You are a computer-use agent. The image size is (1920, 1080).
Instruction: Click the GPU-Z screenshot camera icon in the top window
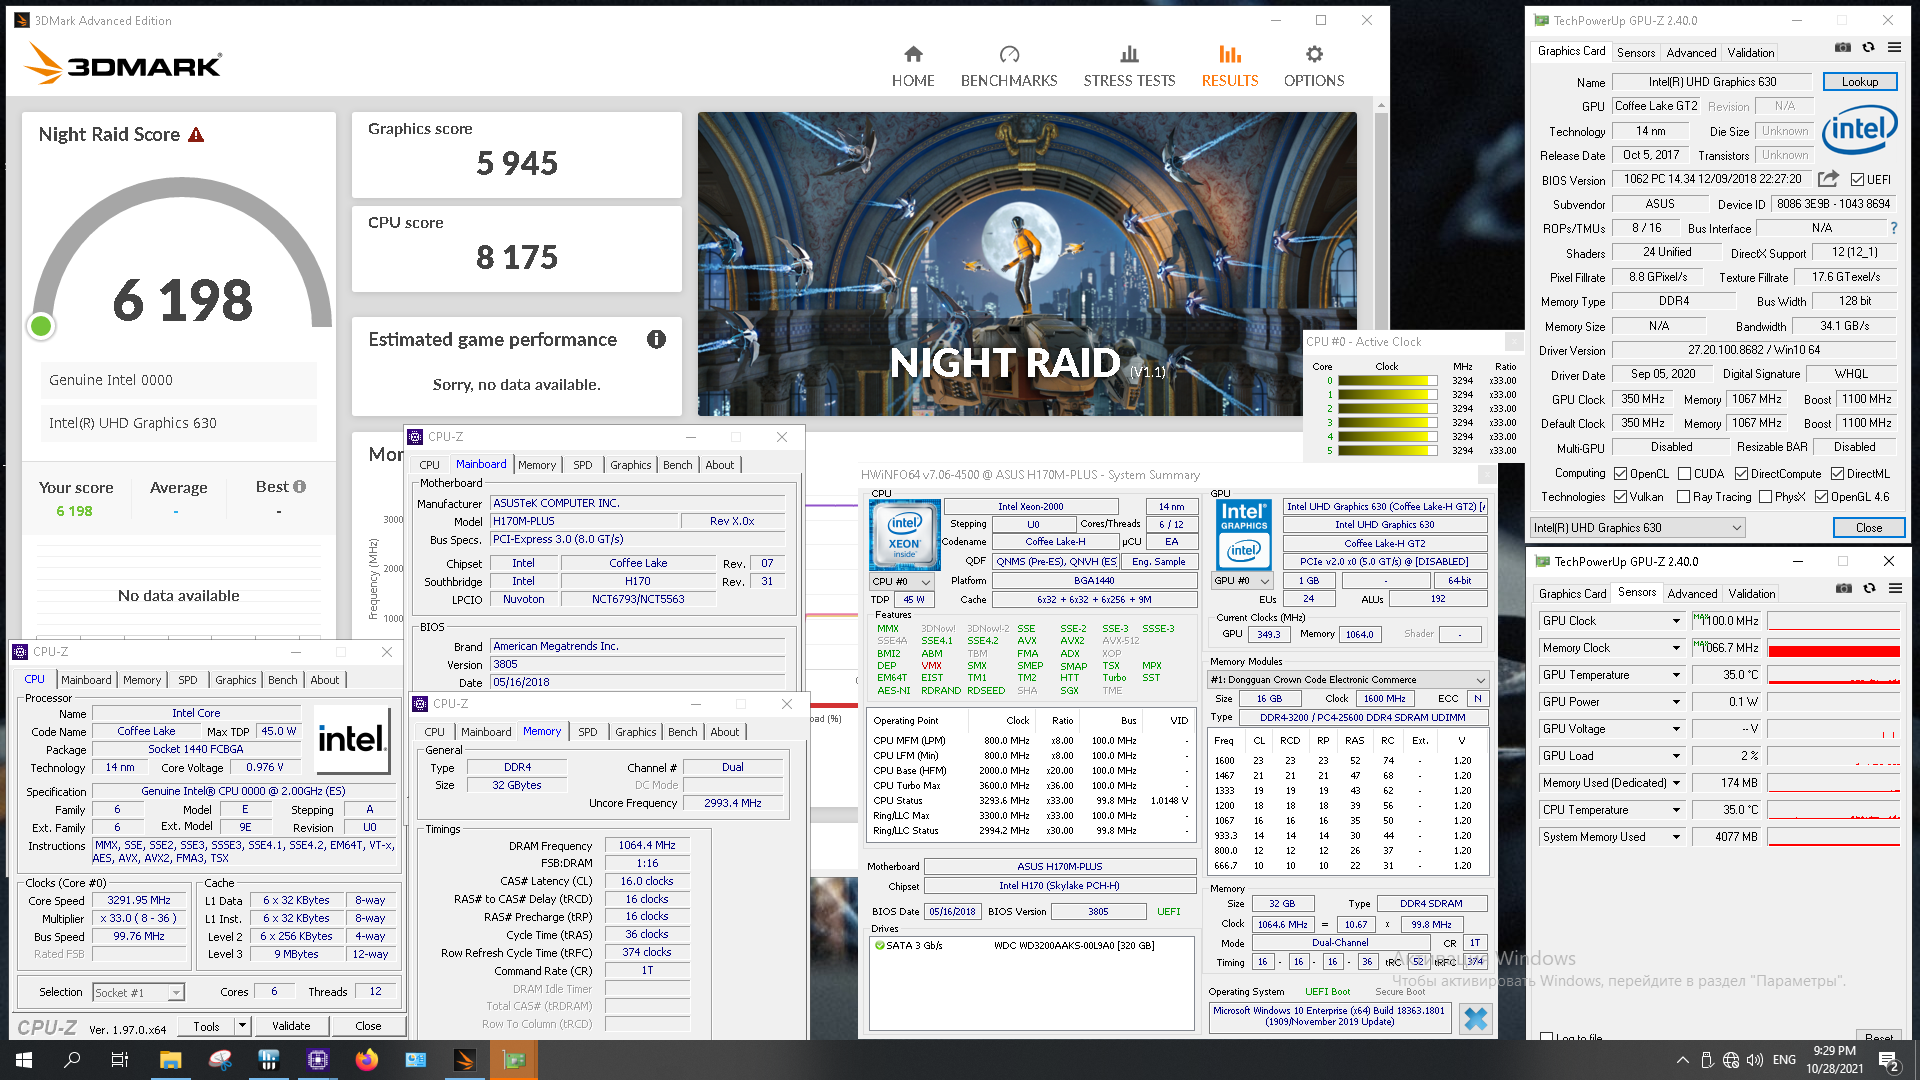[1842, 47]
